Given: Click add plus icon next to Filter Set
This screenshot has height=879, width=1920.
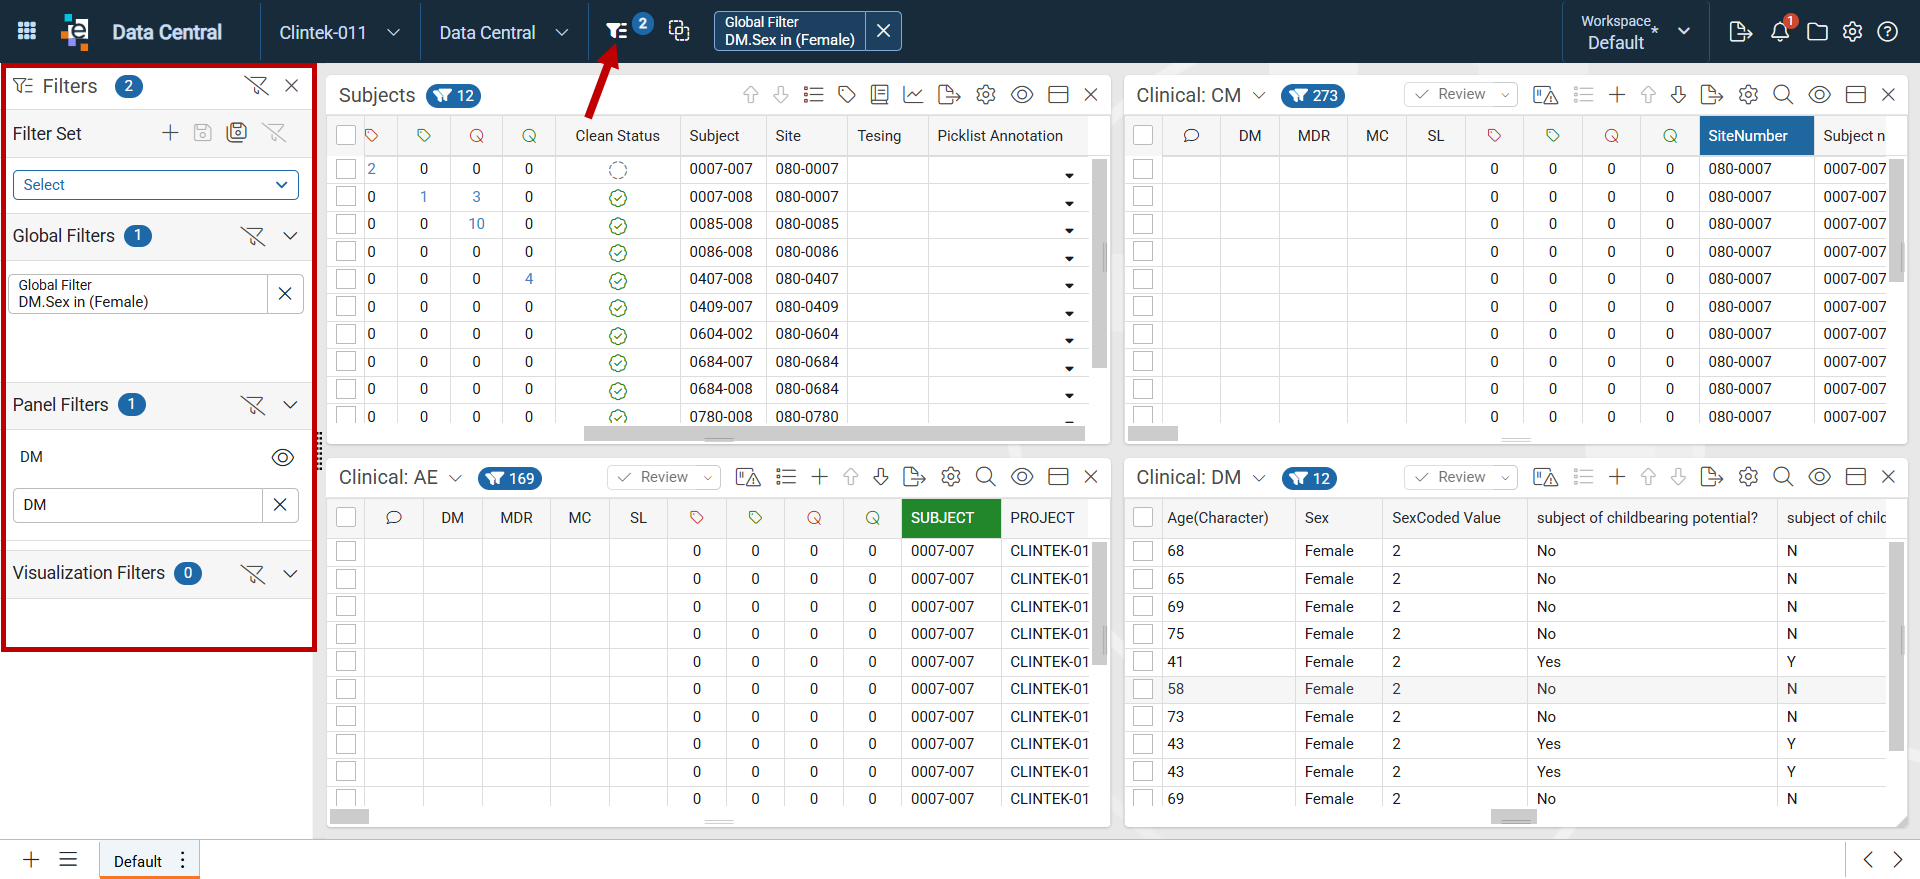Looking at the screenshot, I should [170, 133].
